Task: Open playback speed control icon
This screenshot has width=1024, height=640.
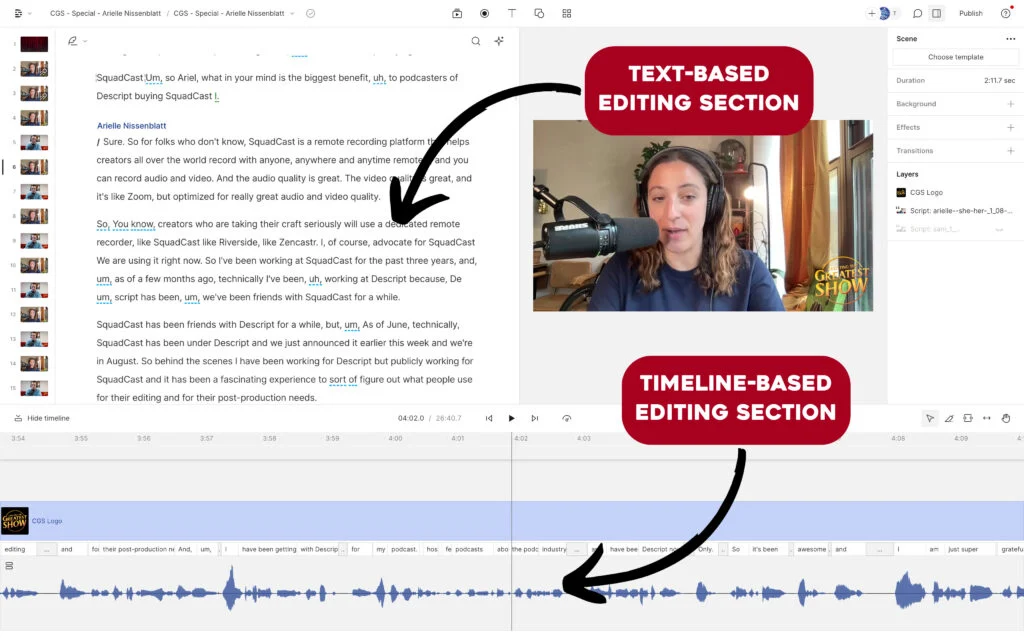Action: tap(567, 418)
